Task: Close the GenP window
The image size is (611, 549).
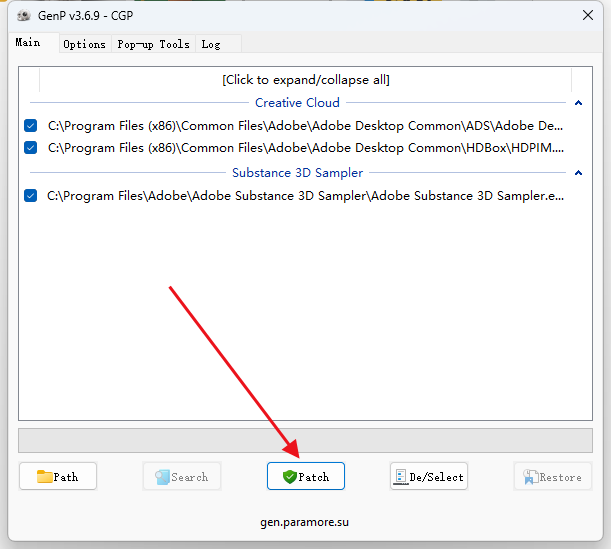Action: (x=588, y=16)
